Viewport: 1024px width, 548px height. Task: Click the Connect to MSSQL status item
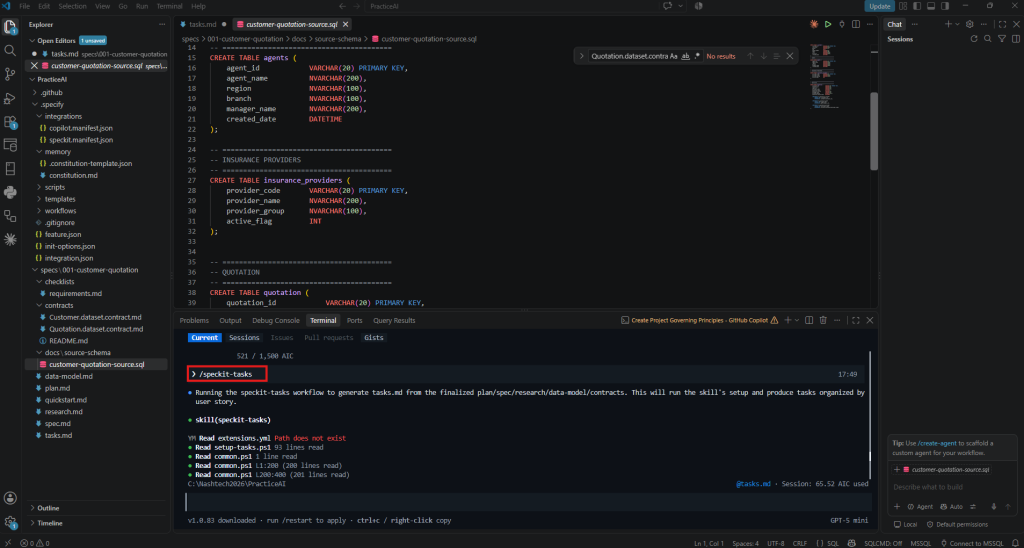(981, 543)
